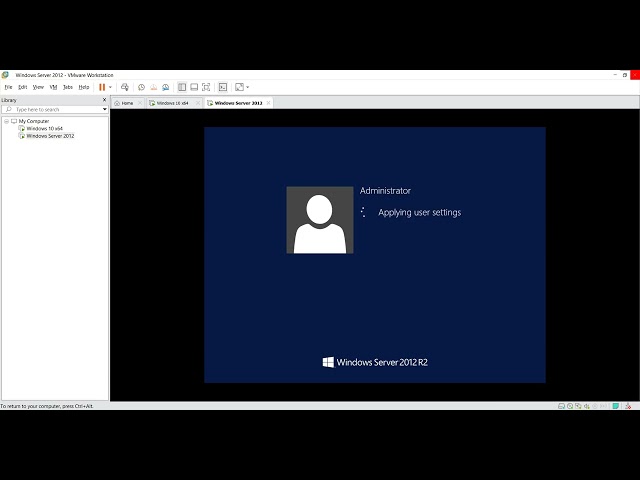Viewport: 640px width, 480px height.
Task: Close the Windows 10 x64 tab
Action: point(198,103)
